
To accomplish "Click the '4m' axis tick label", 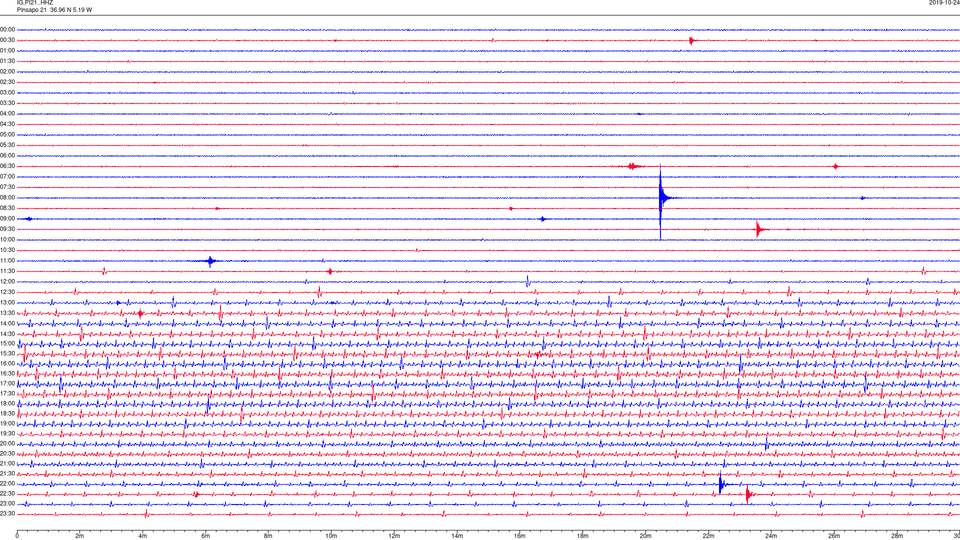I will pos(143,536).
